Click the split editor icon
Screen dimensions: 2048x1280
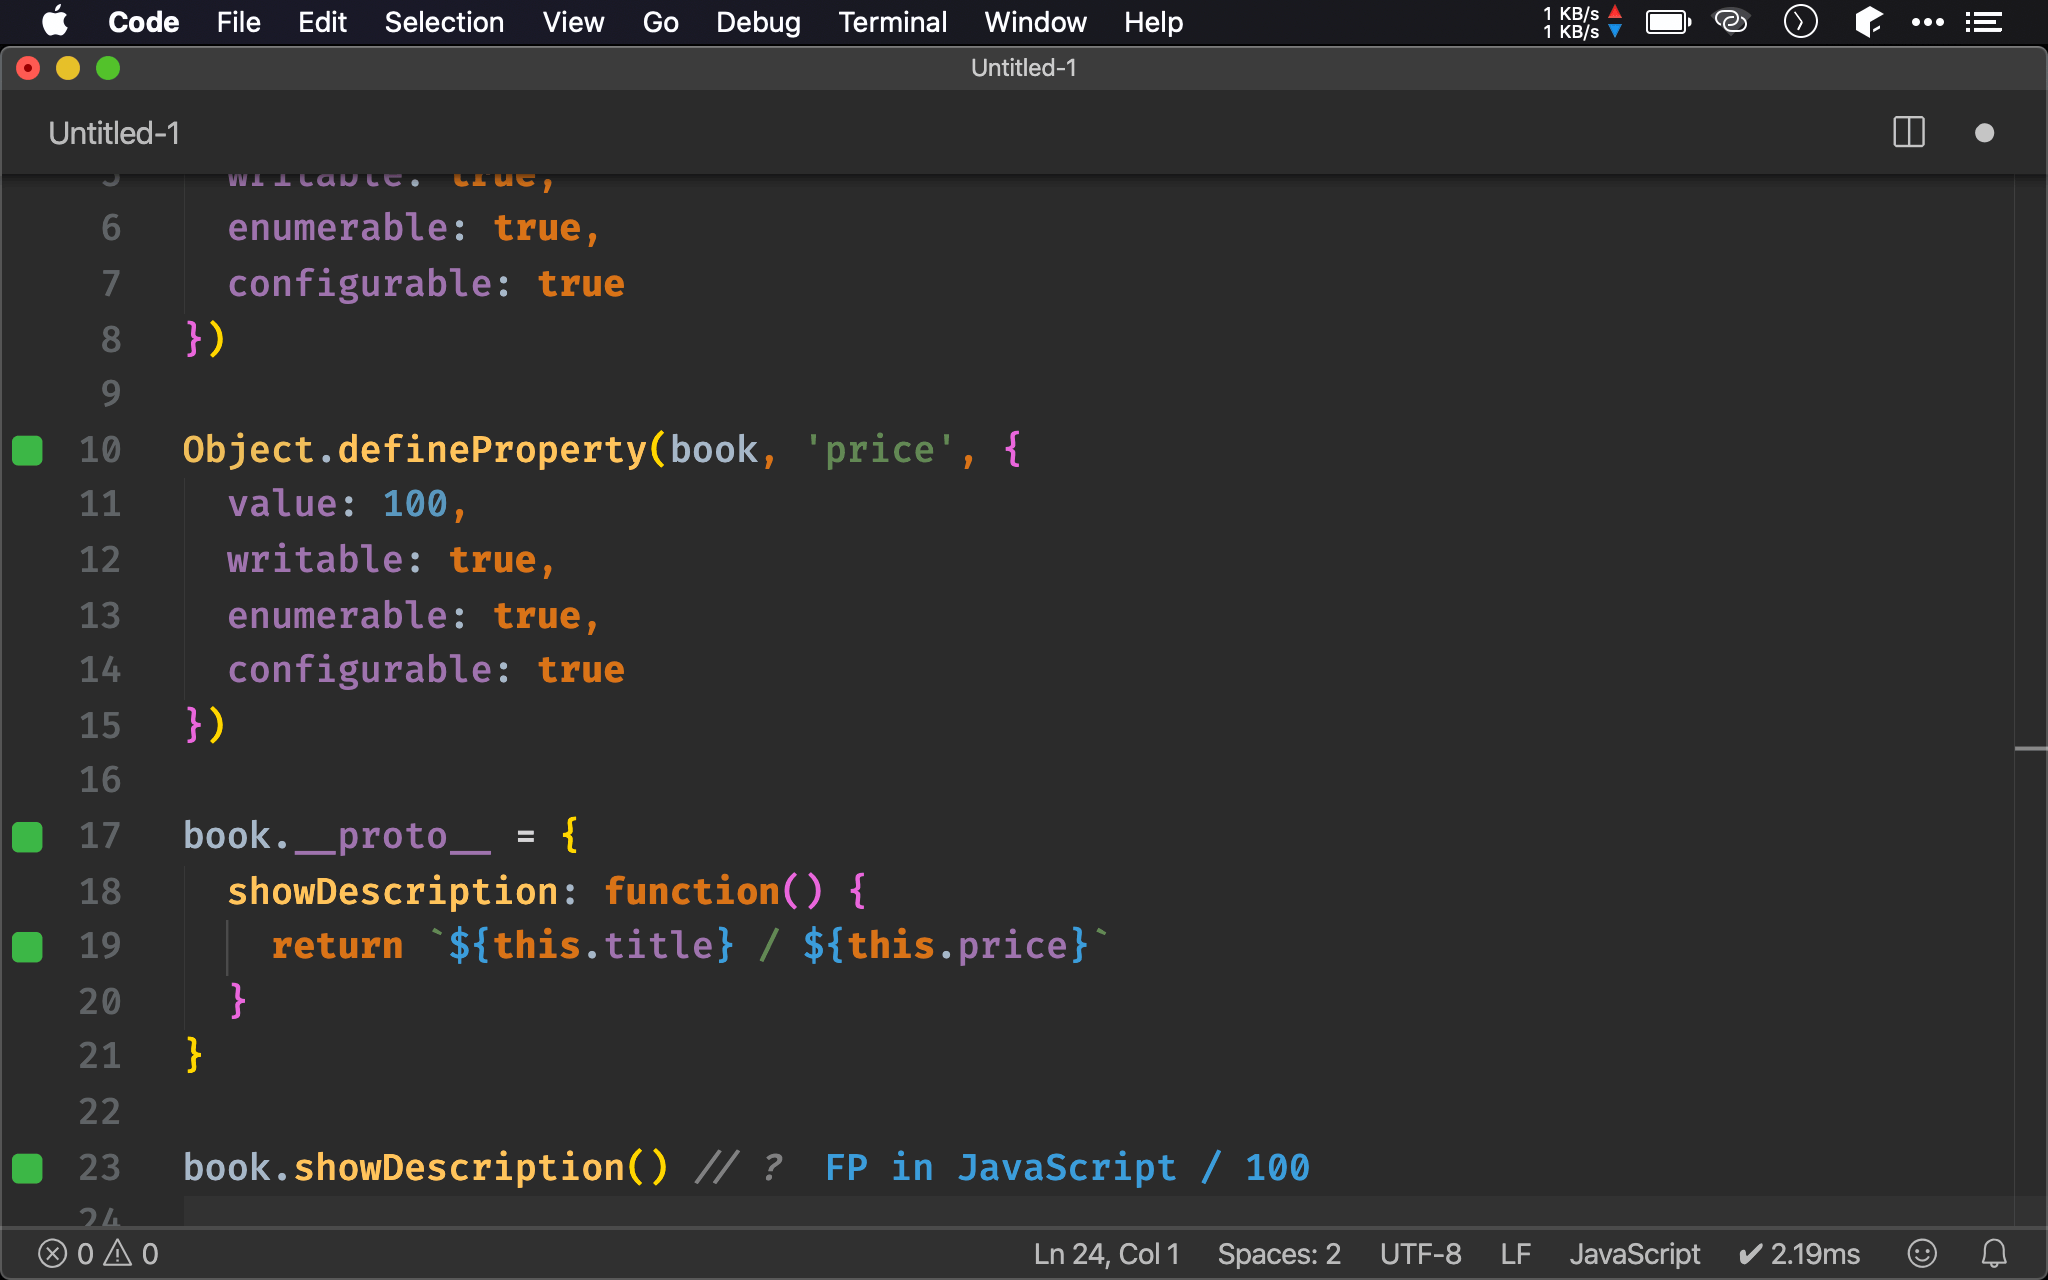pos(1908,134)
